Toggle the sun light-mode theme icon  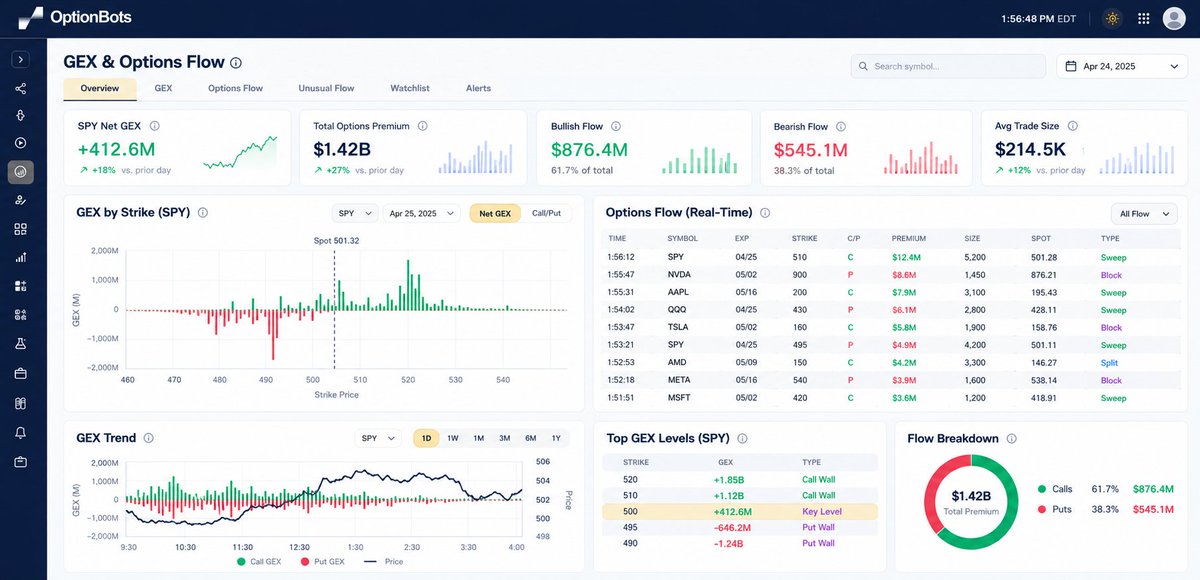pyautogui.click(x=1111, y=18)
